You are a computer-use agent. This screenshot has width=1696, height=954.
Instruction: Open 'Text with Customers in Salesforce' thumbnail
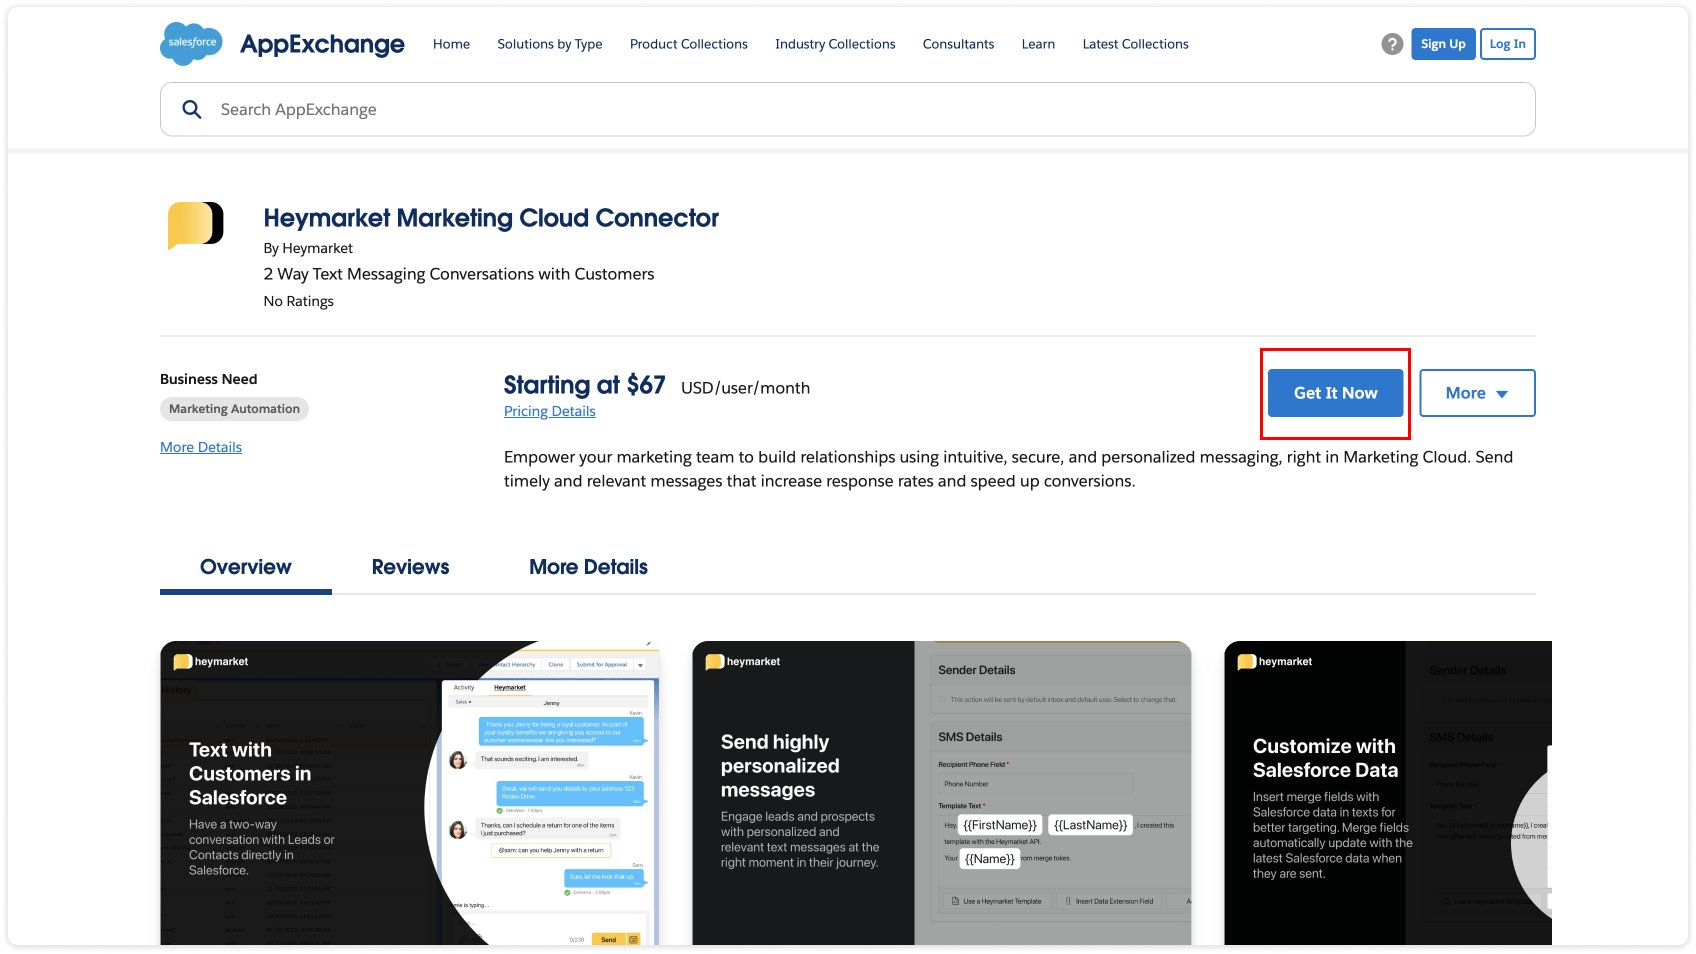point(410,793)
